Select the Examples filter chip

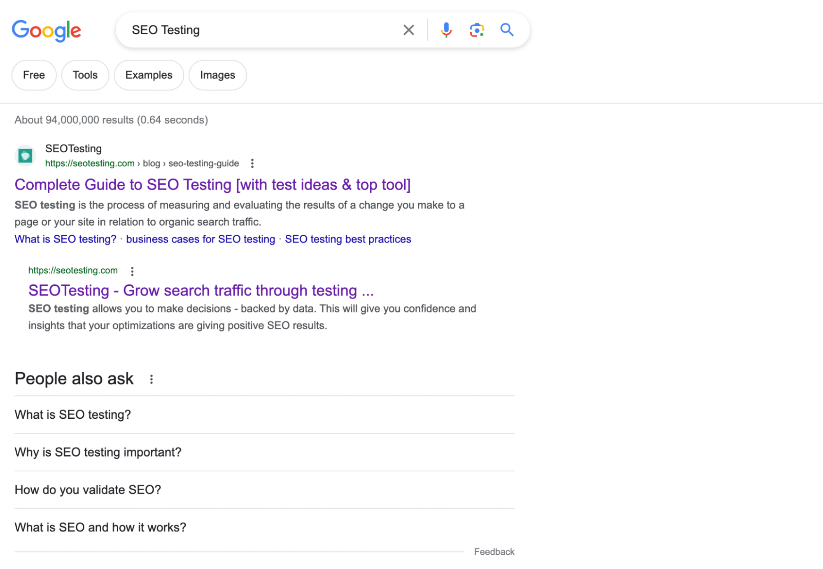point(149,75)
